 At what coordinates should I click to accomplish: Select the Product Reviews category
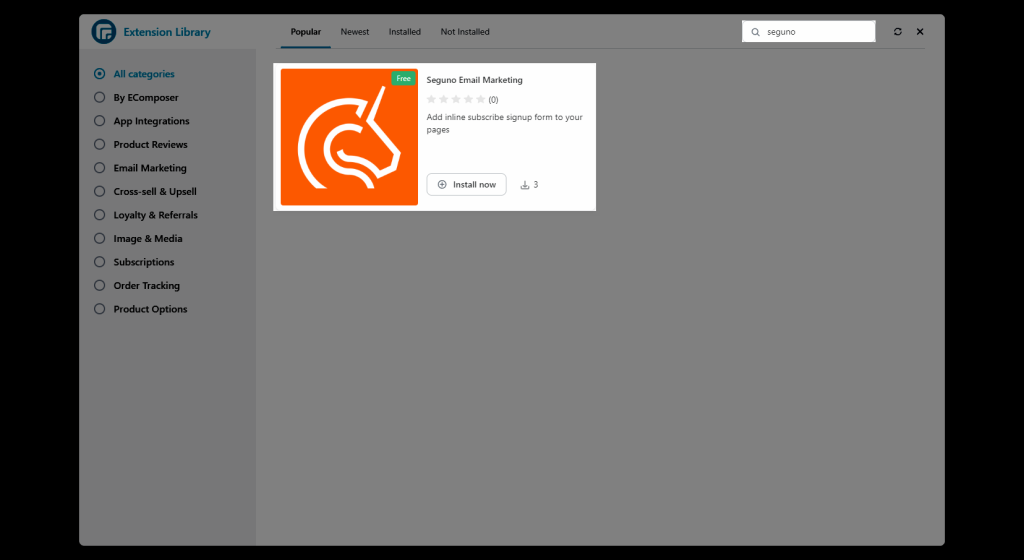click(140, 144)
